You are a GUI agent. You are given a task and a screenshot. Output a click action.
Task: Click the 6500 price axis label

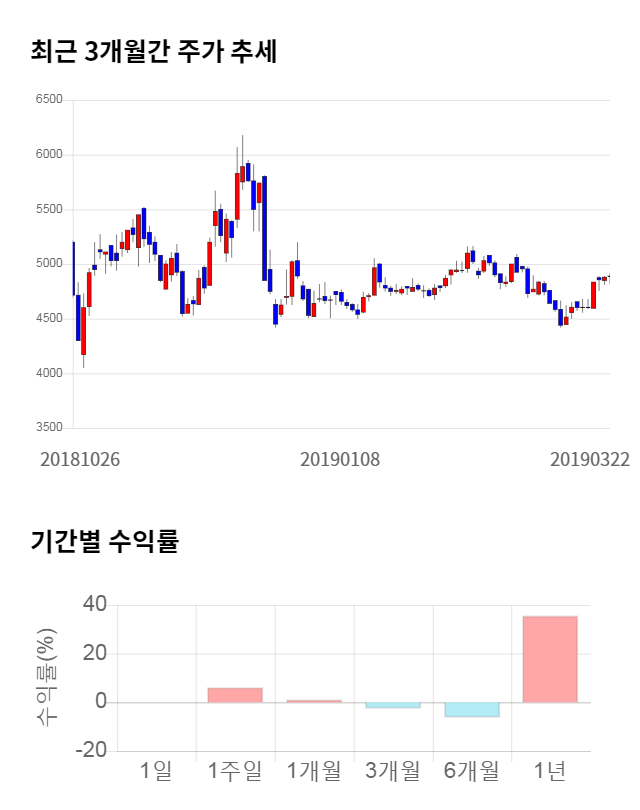pos(48,100)
